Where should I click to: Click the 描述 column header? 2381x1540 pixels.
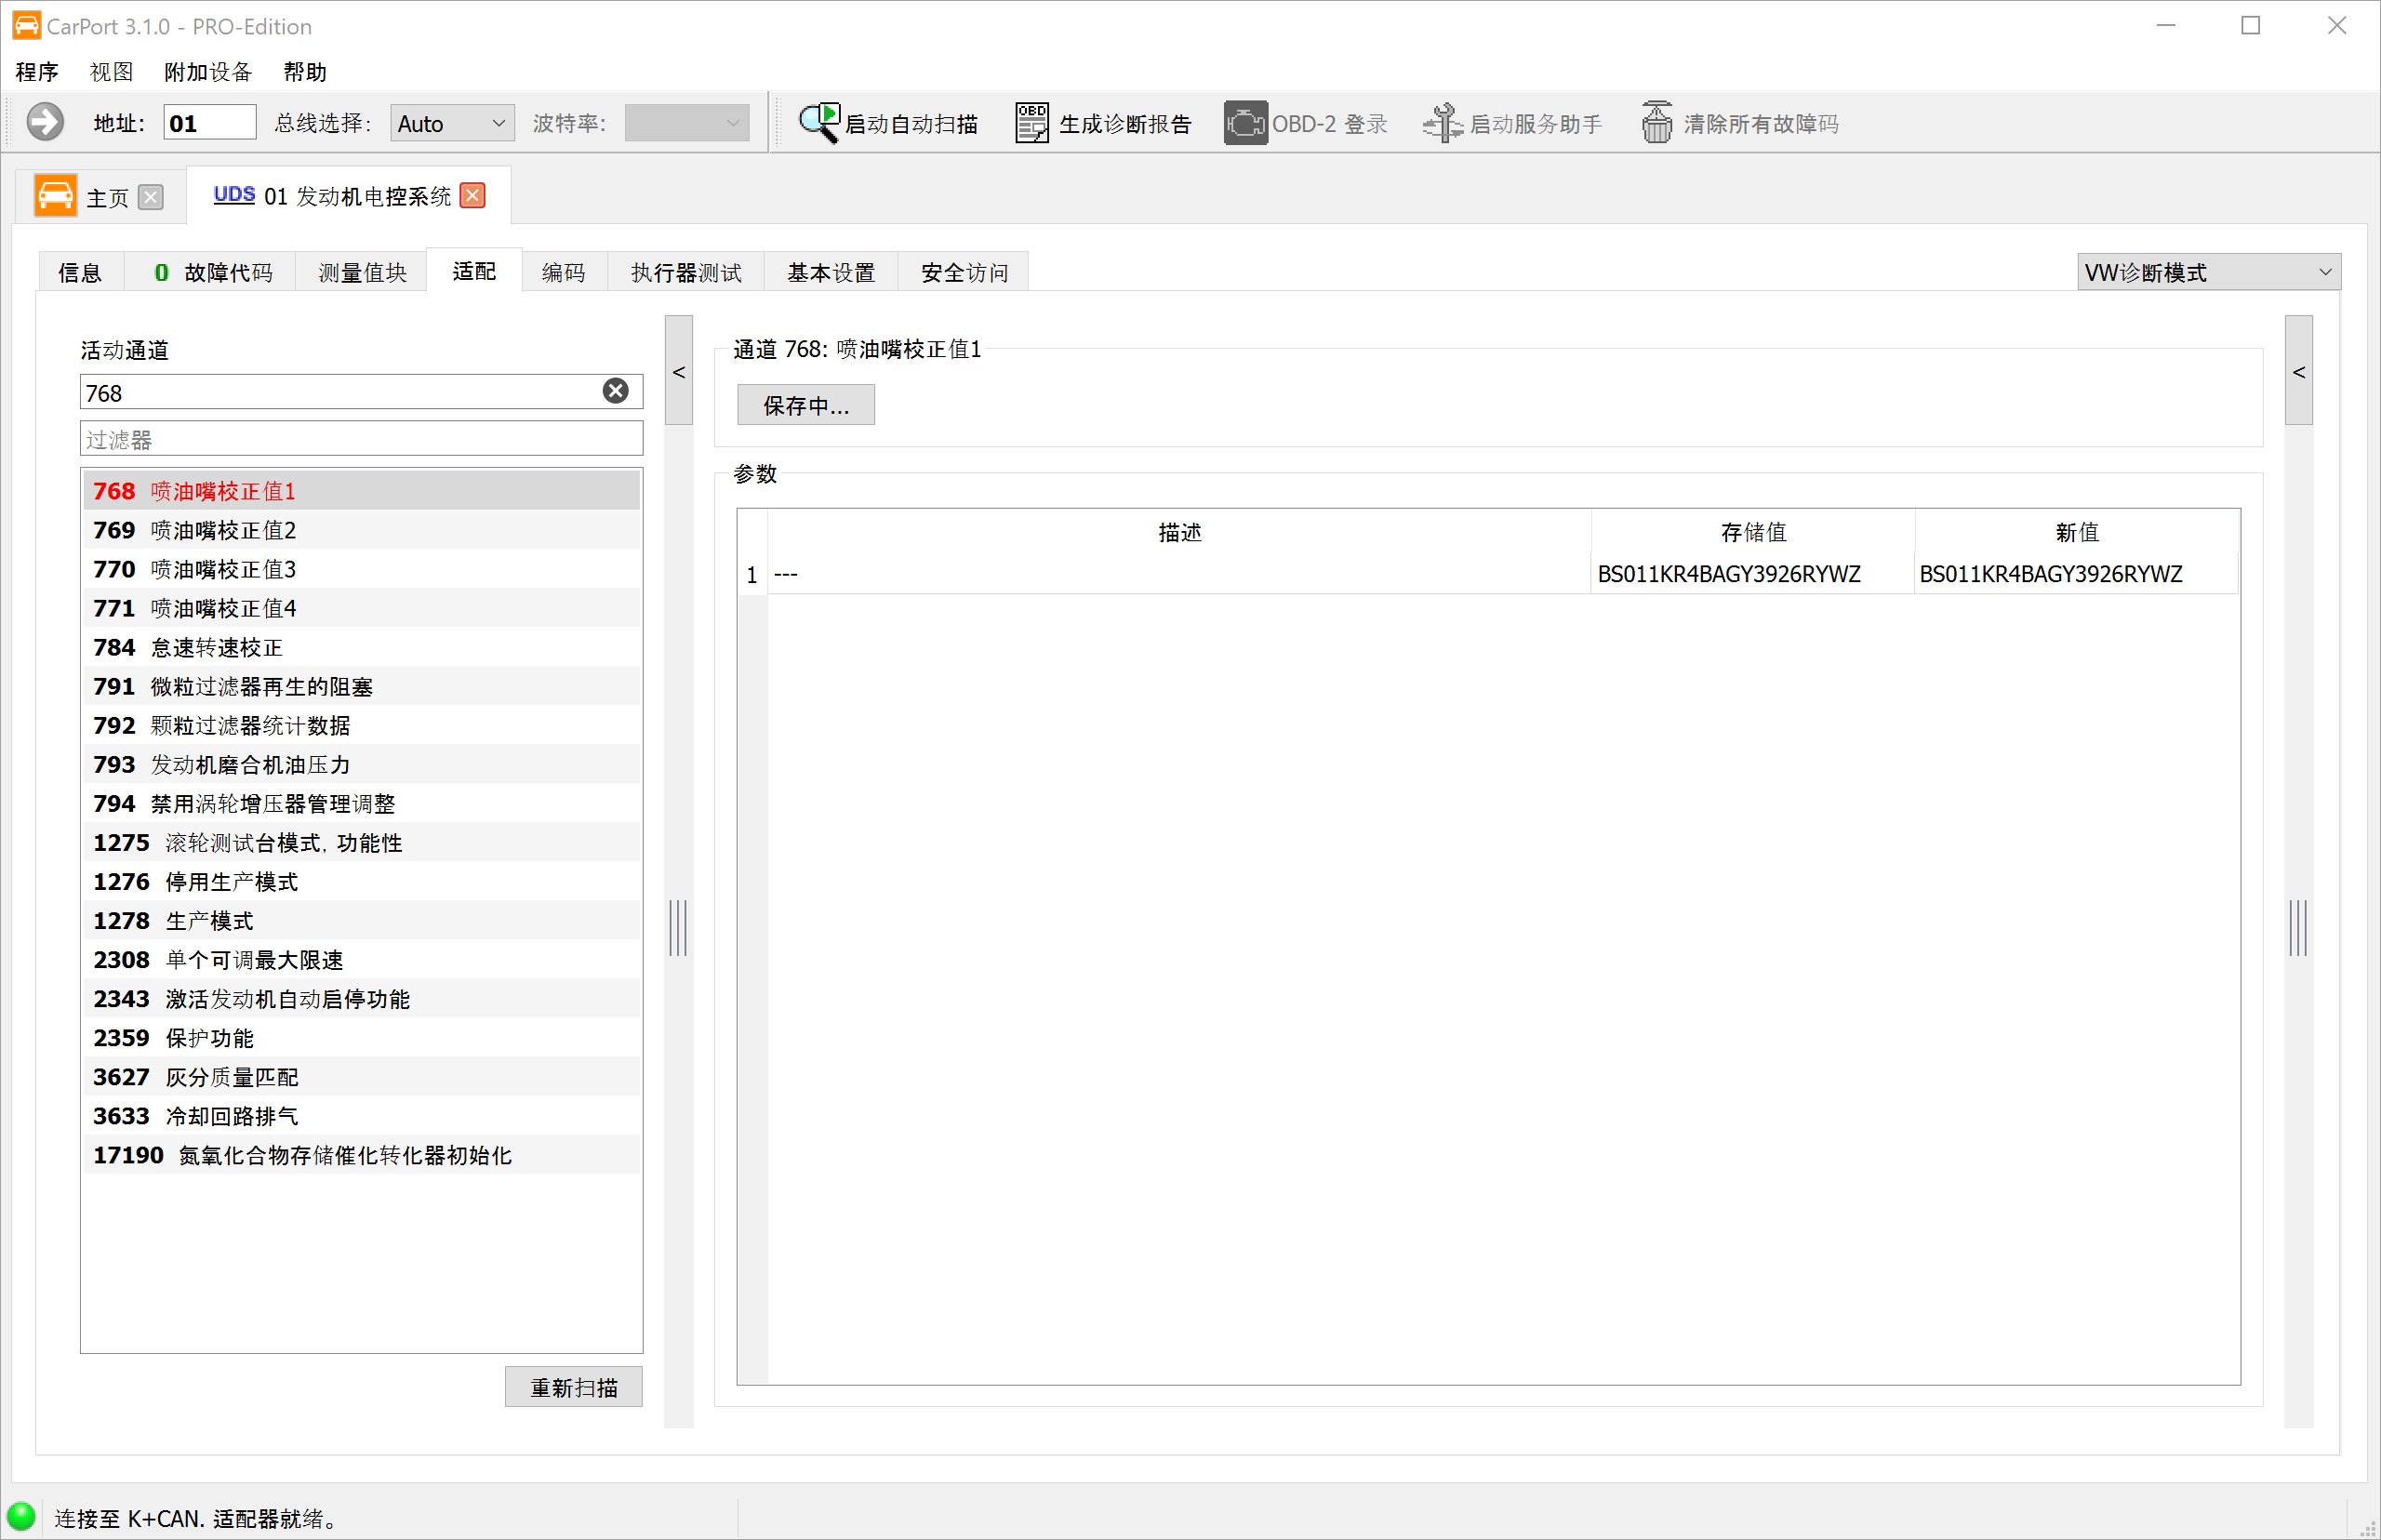click(1179, 531)
